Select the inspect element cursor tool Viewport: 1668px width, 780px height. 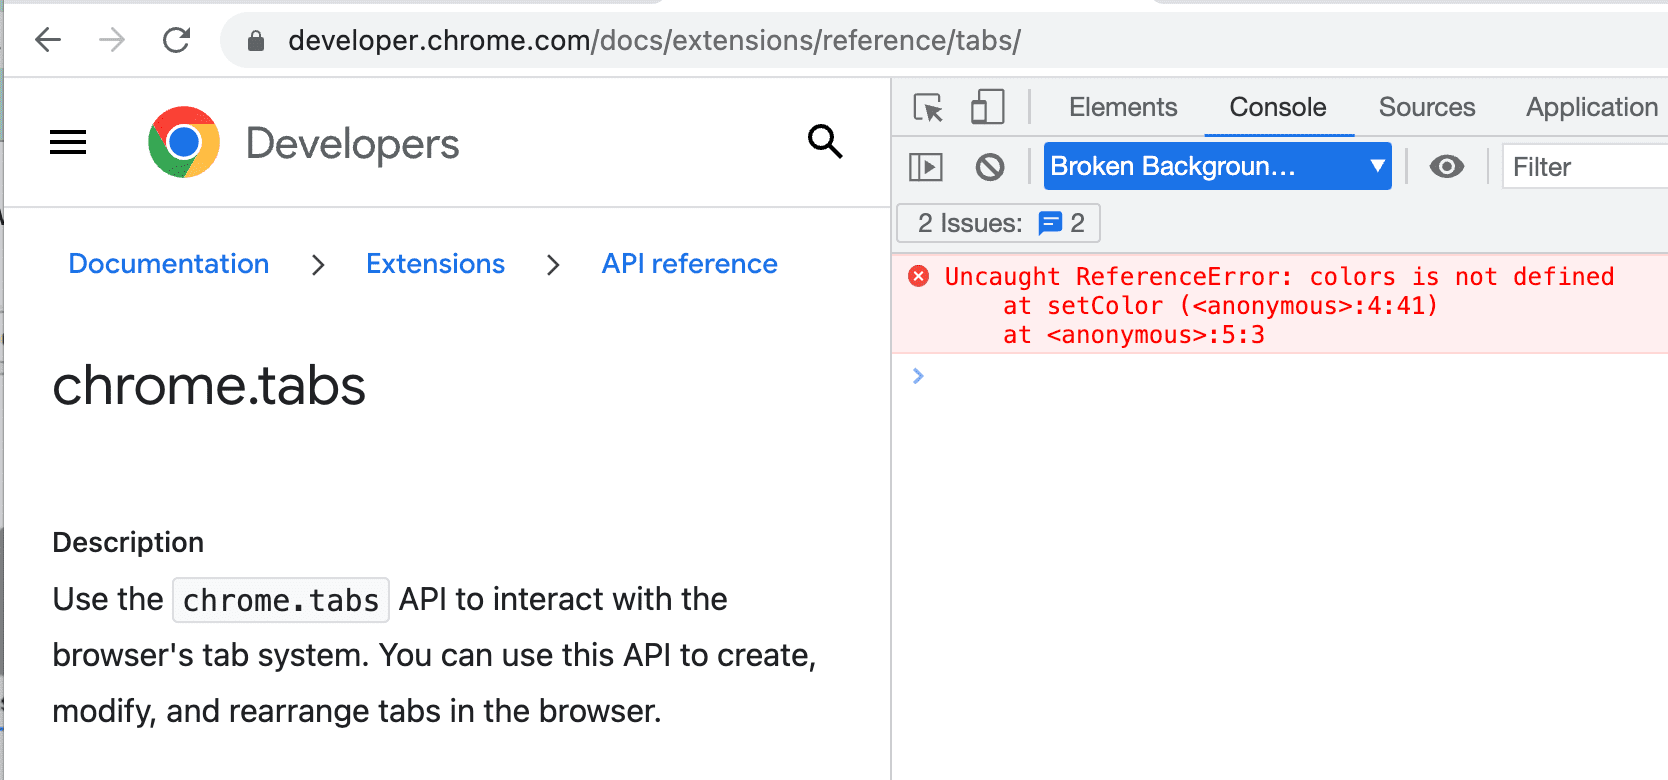[928, 107]
